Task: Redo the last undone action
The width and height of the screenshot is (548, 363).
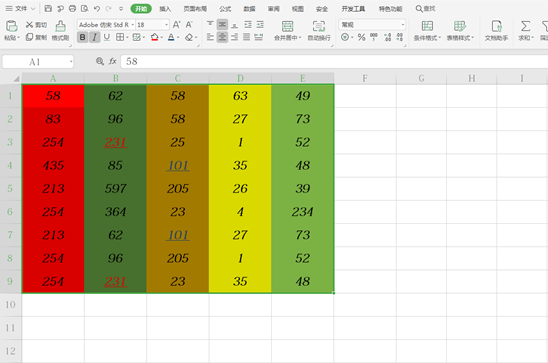Action: [x=108, y=9]
